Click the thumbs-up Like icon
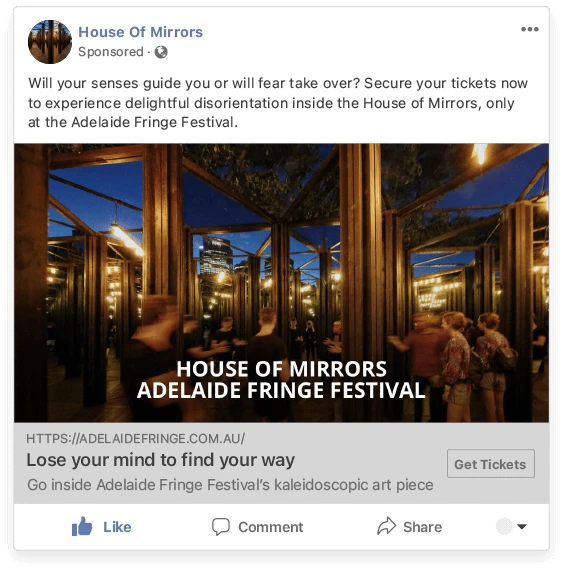Viewport: 563px width, 571px height. (x=82, y=526)
